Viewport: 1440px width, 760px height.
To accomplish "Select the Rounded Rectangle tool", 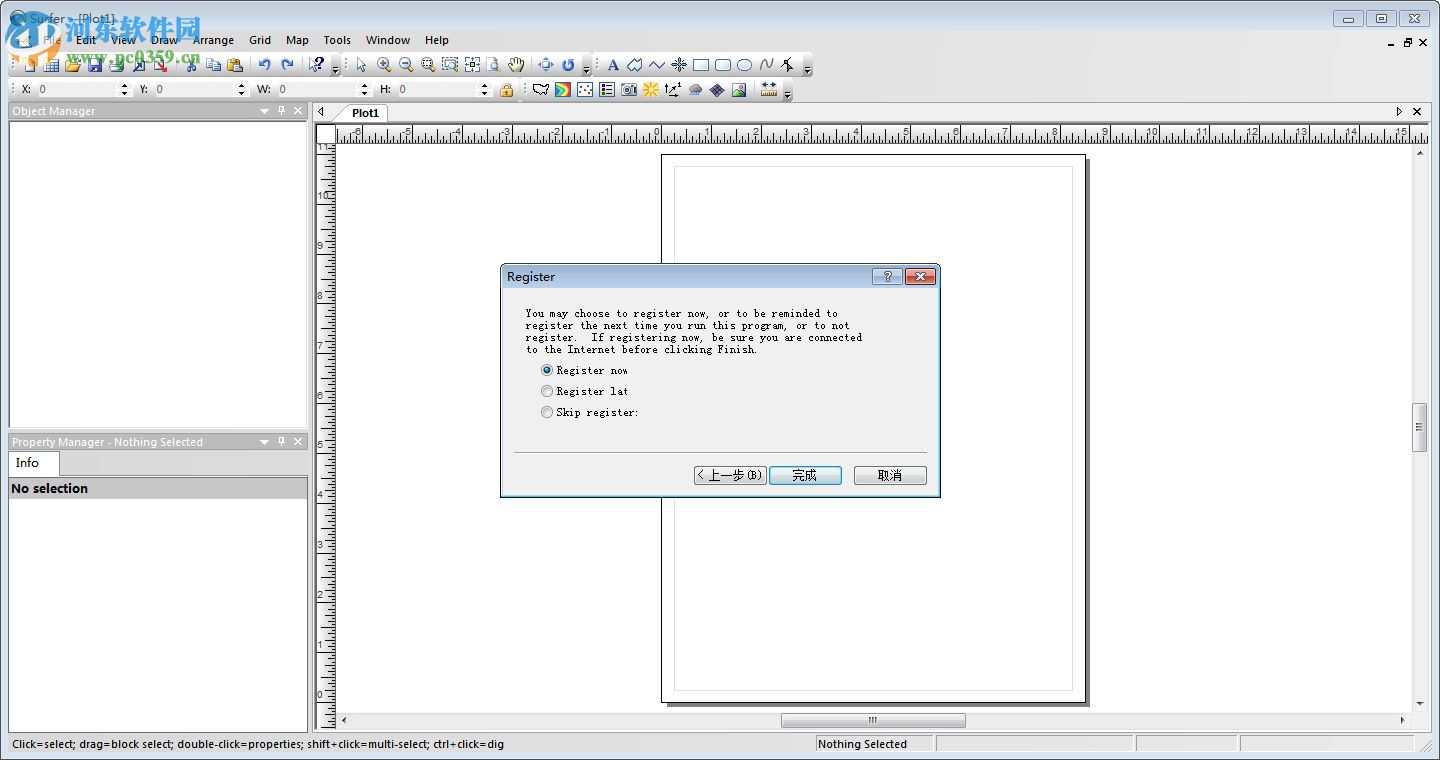I will [723, 65].
